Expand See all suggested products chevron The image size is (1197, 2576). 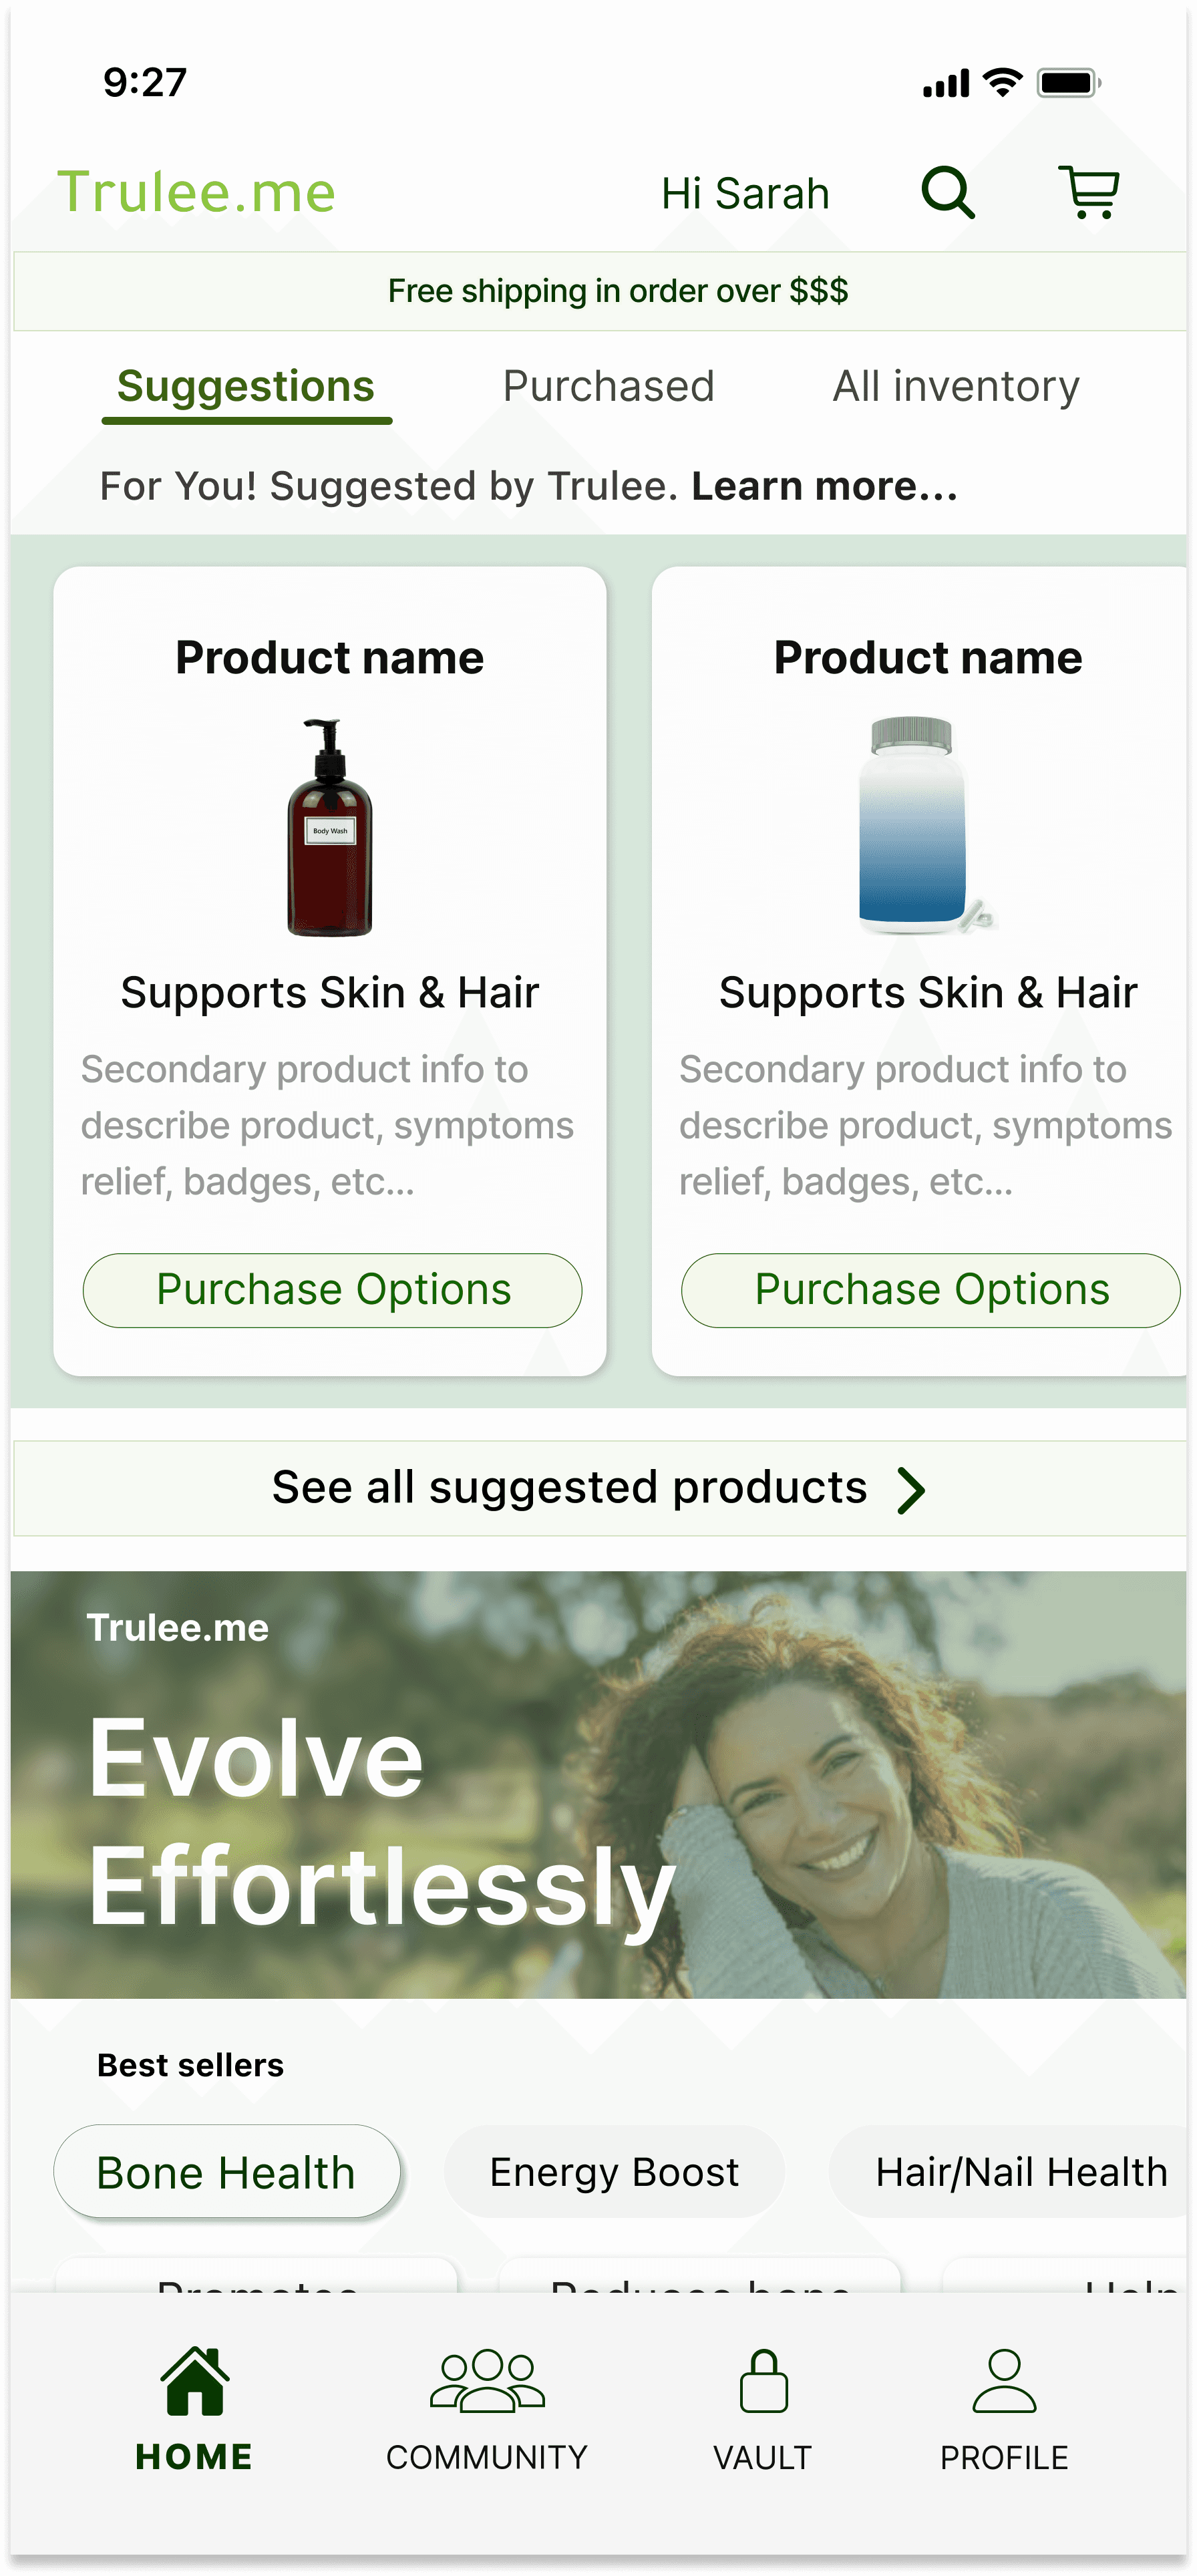pos(911,1490)
